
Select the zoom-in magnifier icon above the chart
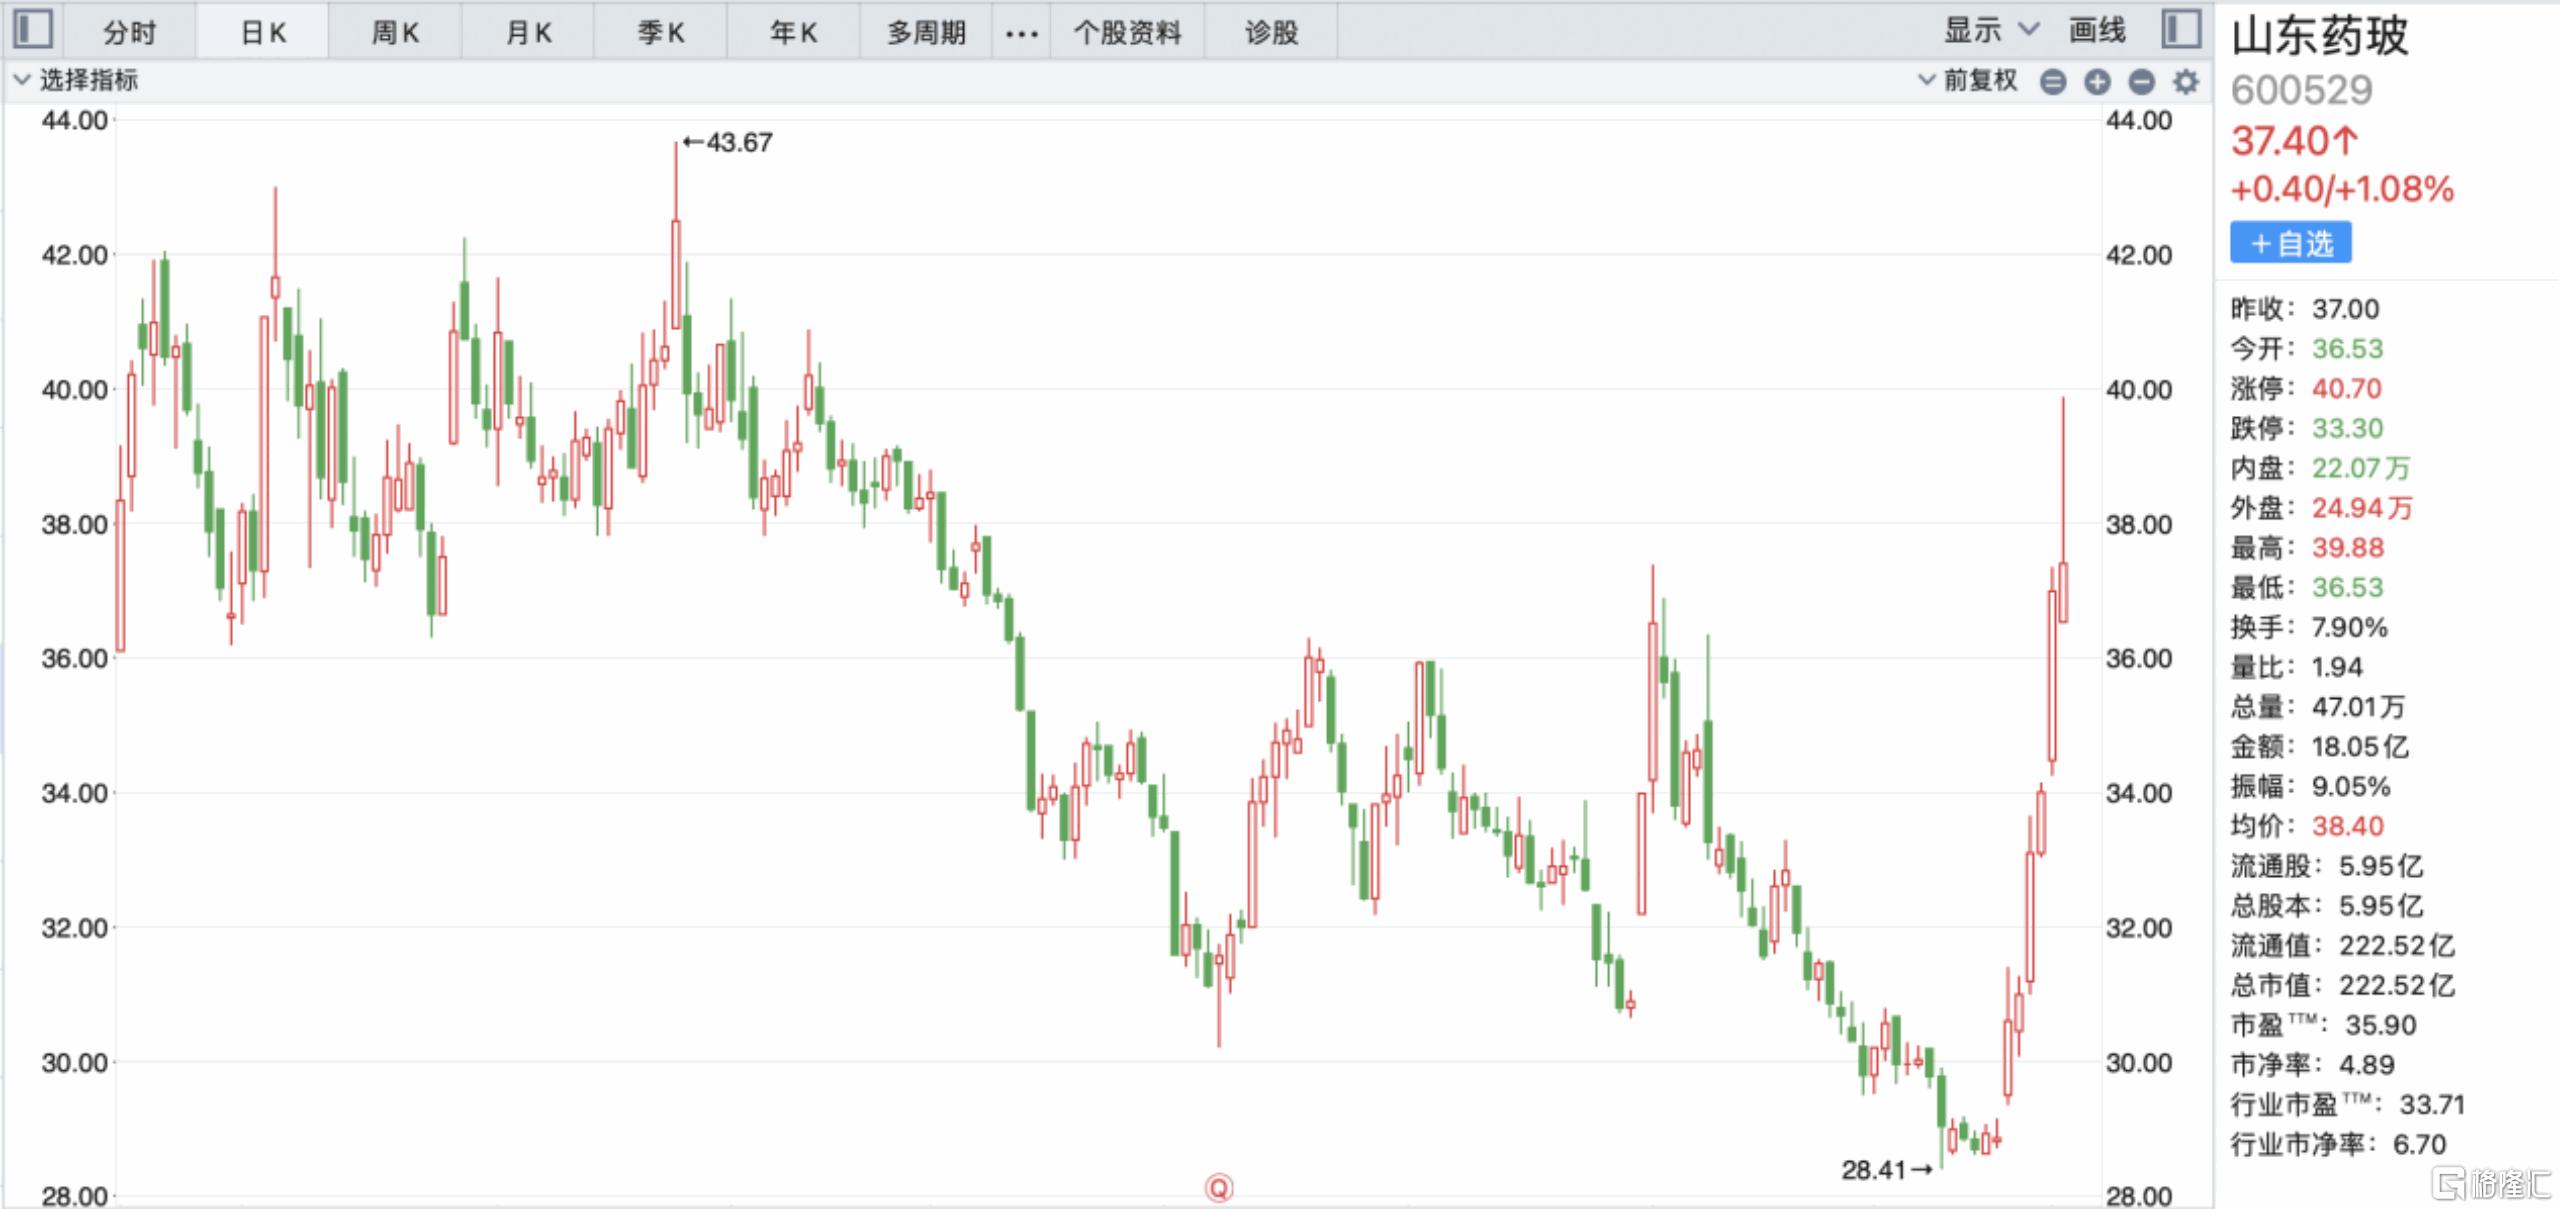pos(2097,82)
